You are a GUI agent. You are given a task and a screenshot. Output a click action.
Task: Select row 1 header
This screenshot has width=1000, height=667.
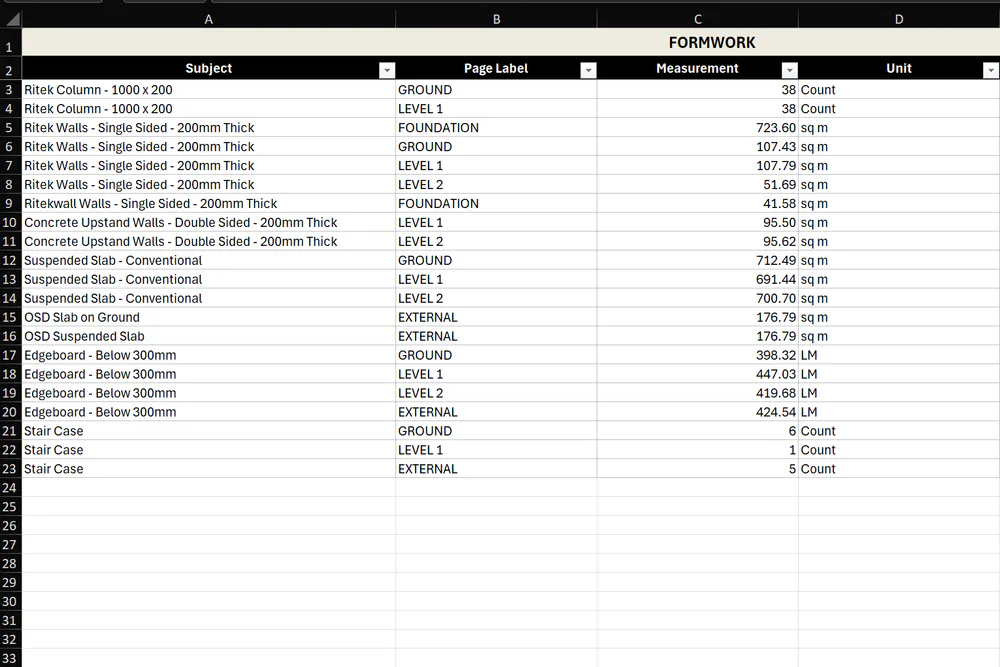pyautogui.click(x=10, y=43)
